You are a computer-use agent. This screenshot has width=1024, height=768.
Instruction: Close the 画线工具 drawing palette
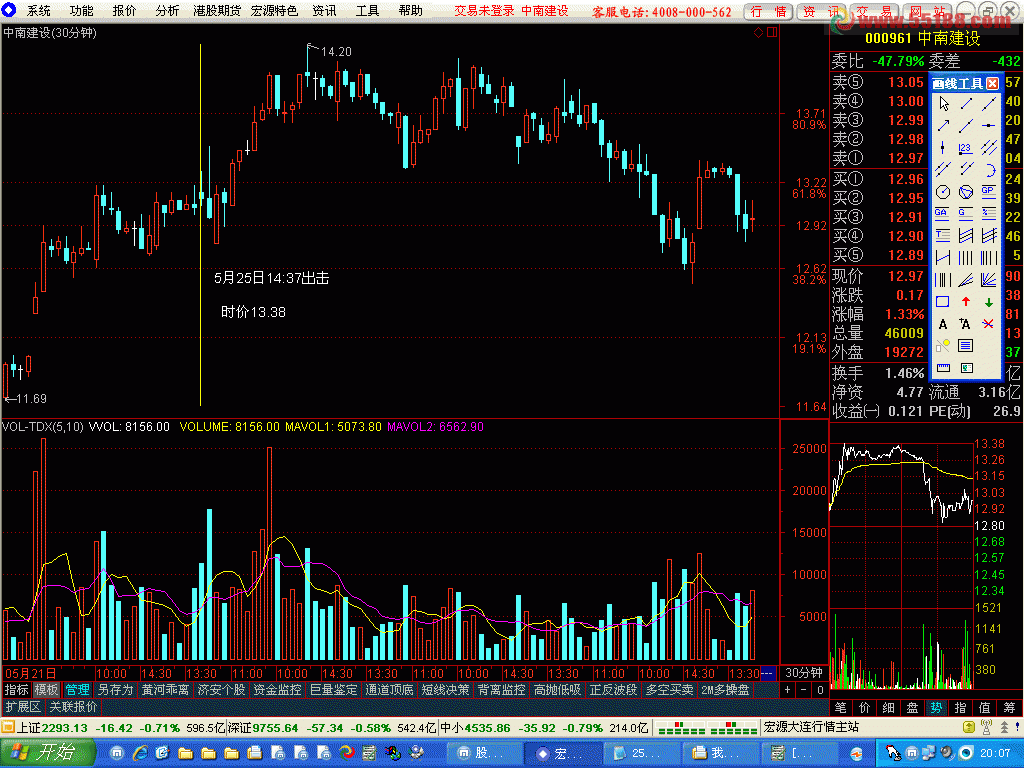click(x=992, y=83)
